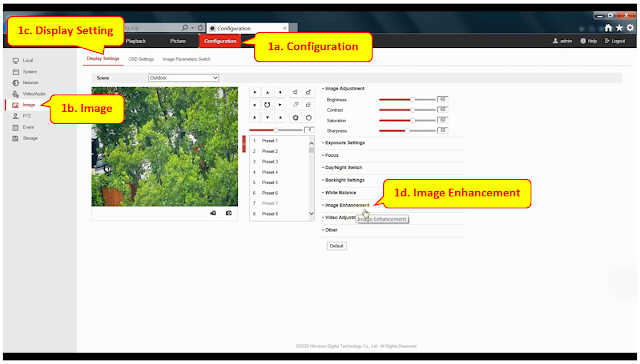Expand the Day/Night Switch section
Viewport: 640px width, 364px height.
(x=342, y=168)
